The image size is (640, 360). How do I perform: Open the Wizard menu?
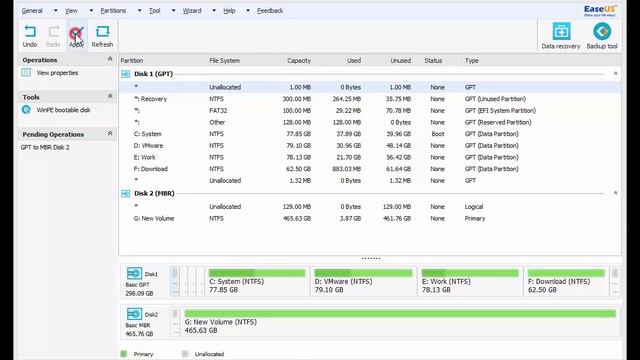tap(192, 11)
